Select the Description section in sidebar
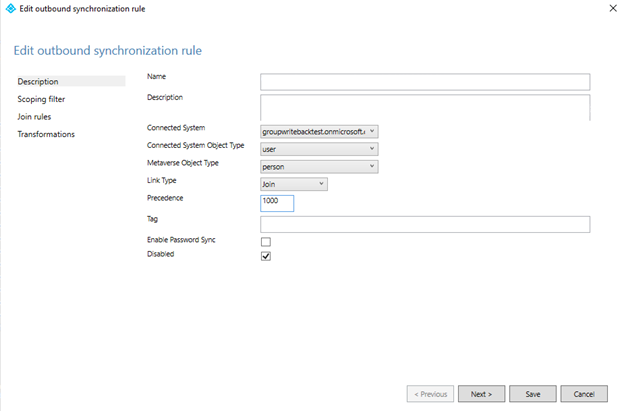Image resolution: width=622 pixels, height=411 pixels. coord(38,81)
